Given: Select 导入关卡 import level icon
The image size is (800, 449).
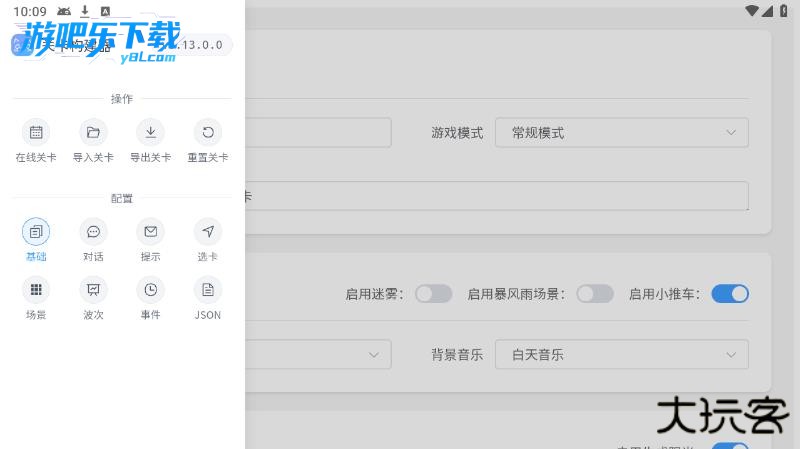Looking at the screenshot, I should pyautogui.click(x=93, y=133).
